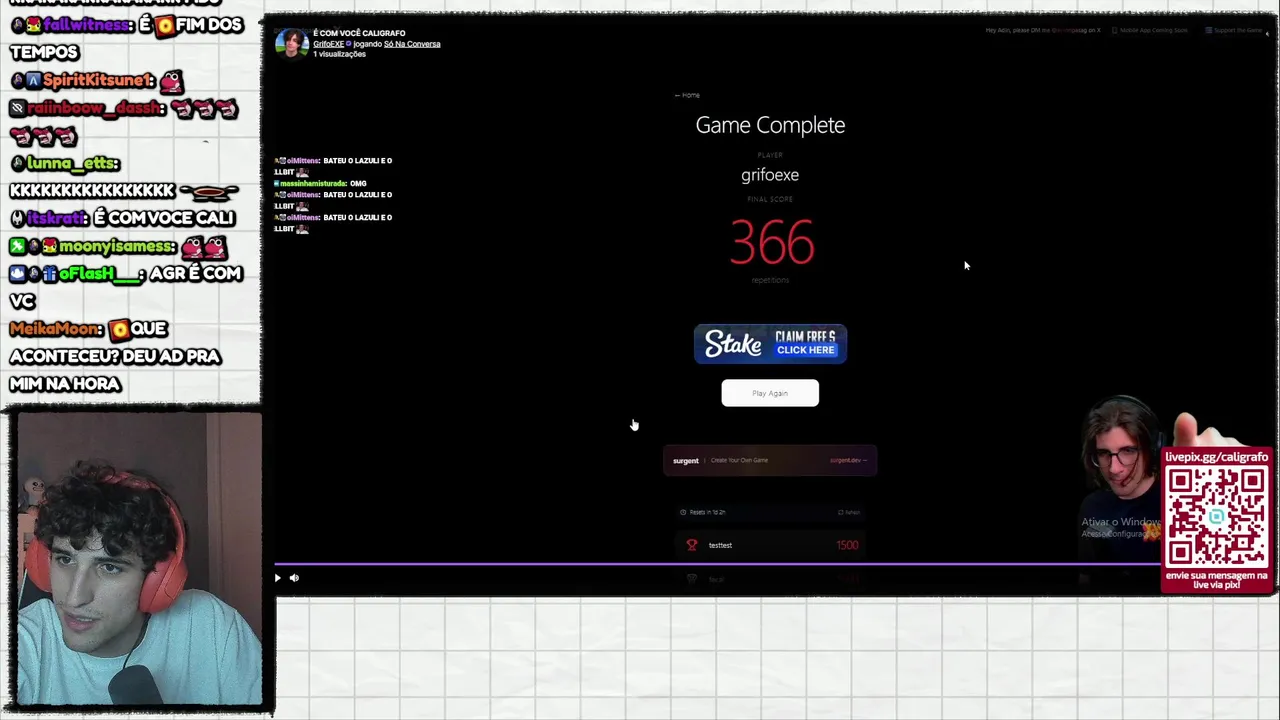Click the surgent Create Your Own Game banner

(770, 460)
